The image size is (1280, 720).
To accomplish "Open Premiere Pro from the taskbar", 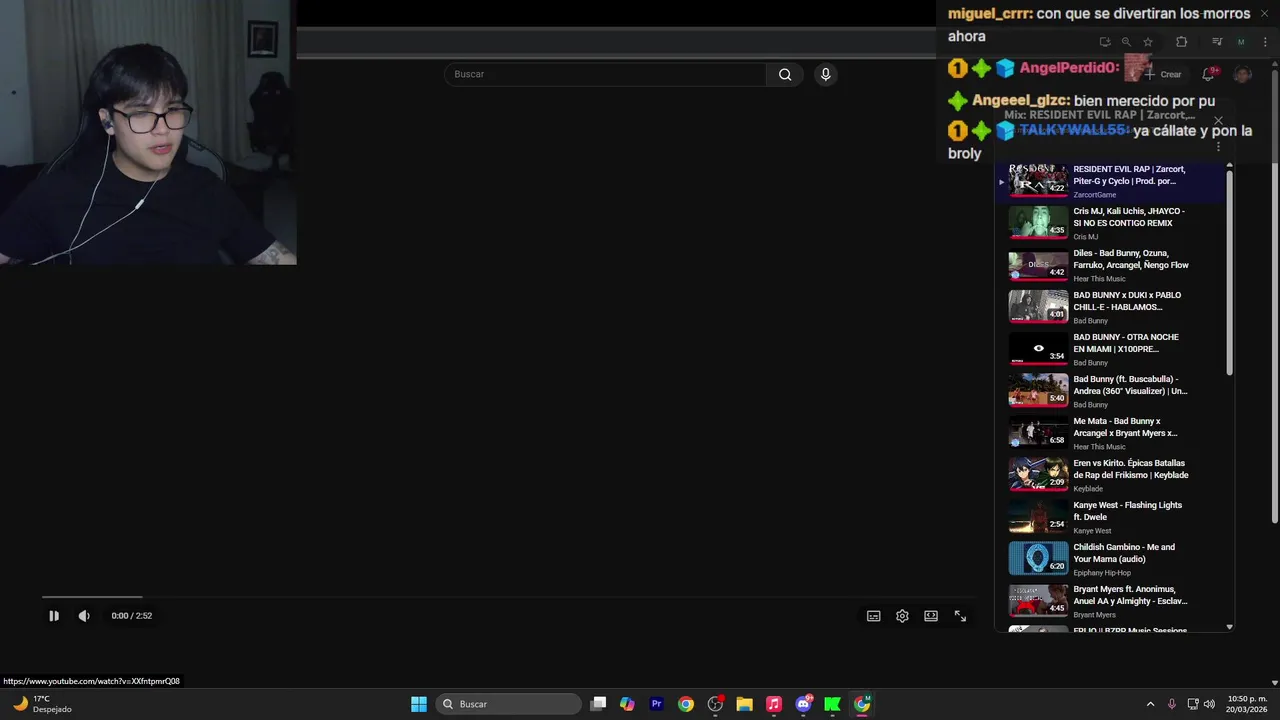I will click(x=656, y=704).
